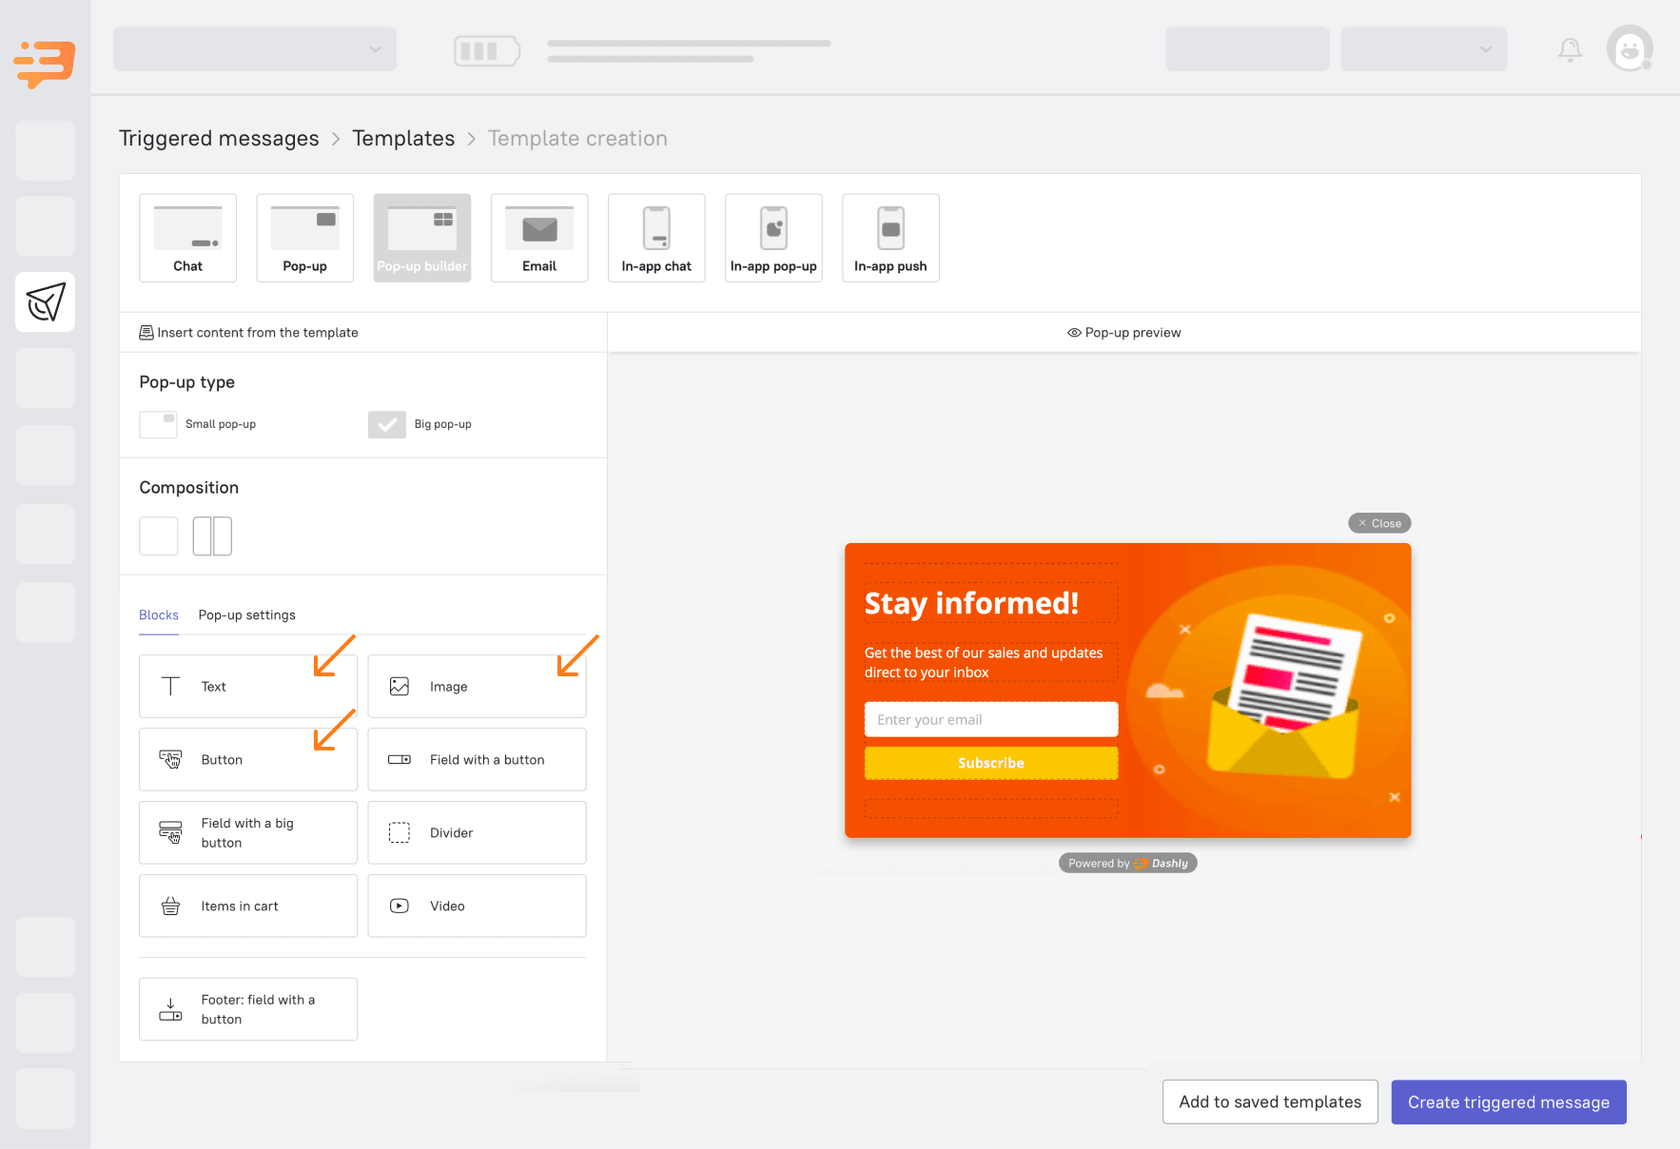Screen dimensions: 1680x1149
Task: Select the Email template type
Action: [538, 237]
